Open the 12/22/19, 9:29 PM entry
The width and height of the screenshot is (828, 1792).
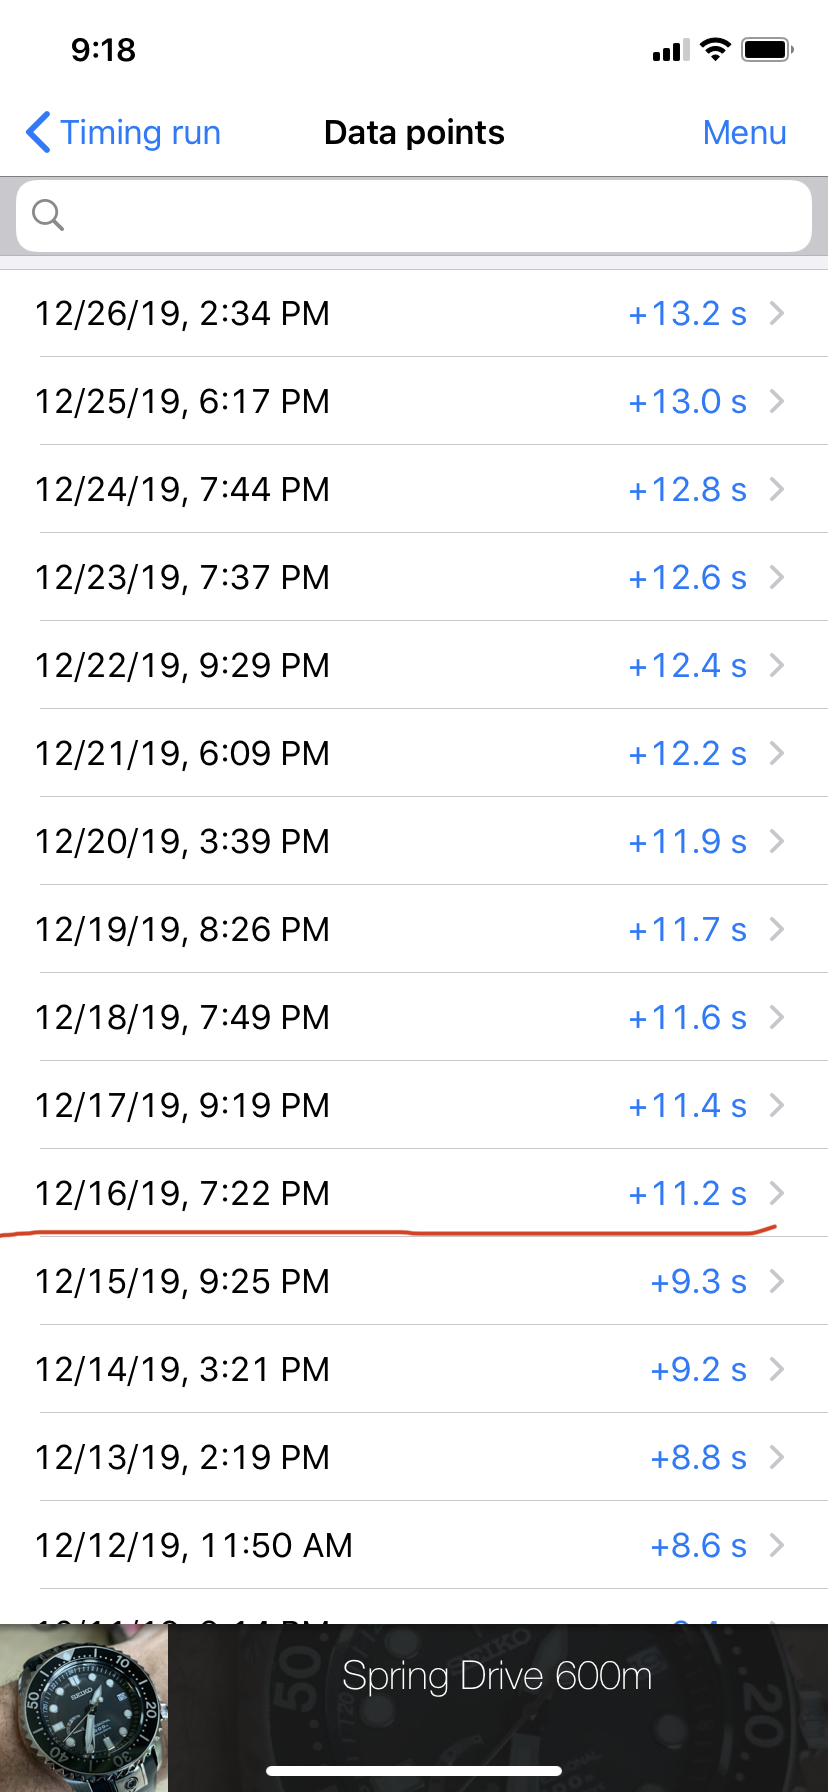coord(414,665)
